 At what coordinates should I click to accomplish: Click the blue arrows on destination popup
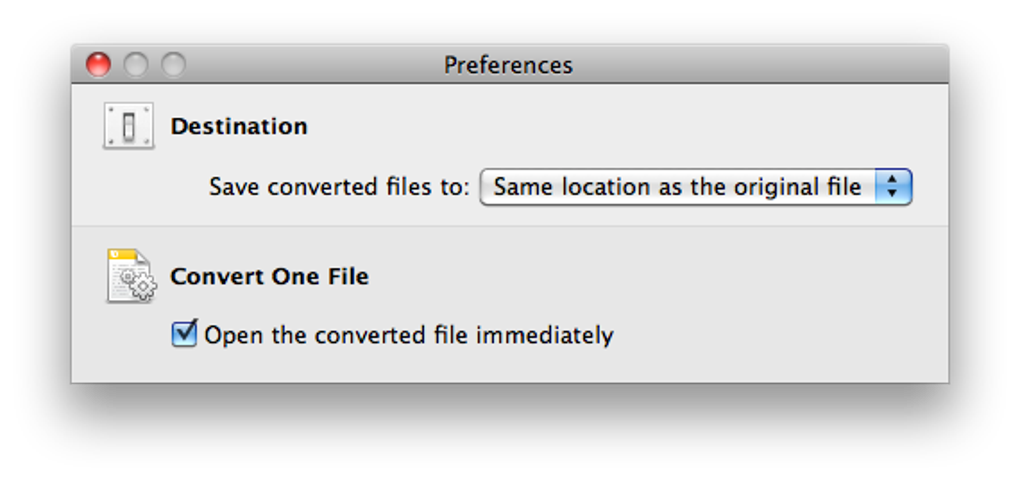pyautogui.click(x=893, y=187)
